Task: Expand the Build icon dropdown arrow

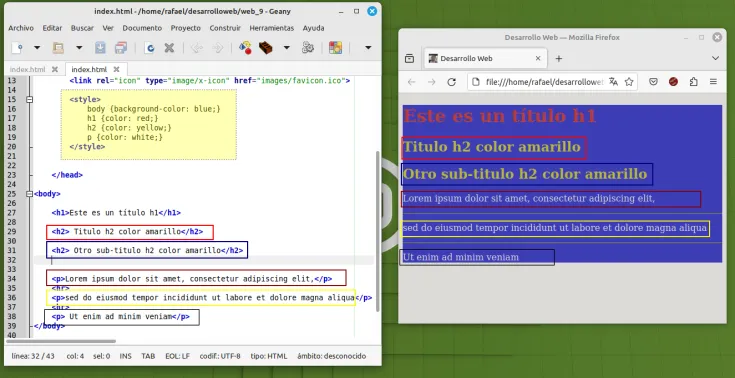Action: coord(286,47)
